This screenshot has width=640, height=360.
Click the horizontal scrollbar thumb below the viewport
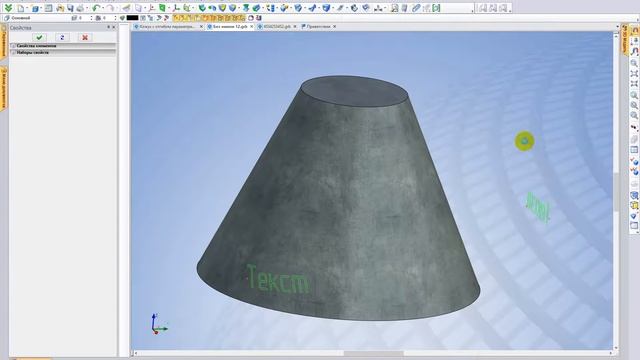coord(373,353)
